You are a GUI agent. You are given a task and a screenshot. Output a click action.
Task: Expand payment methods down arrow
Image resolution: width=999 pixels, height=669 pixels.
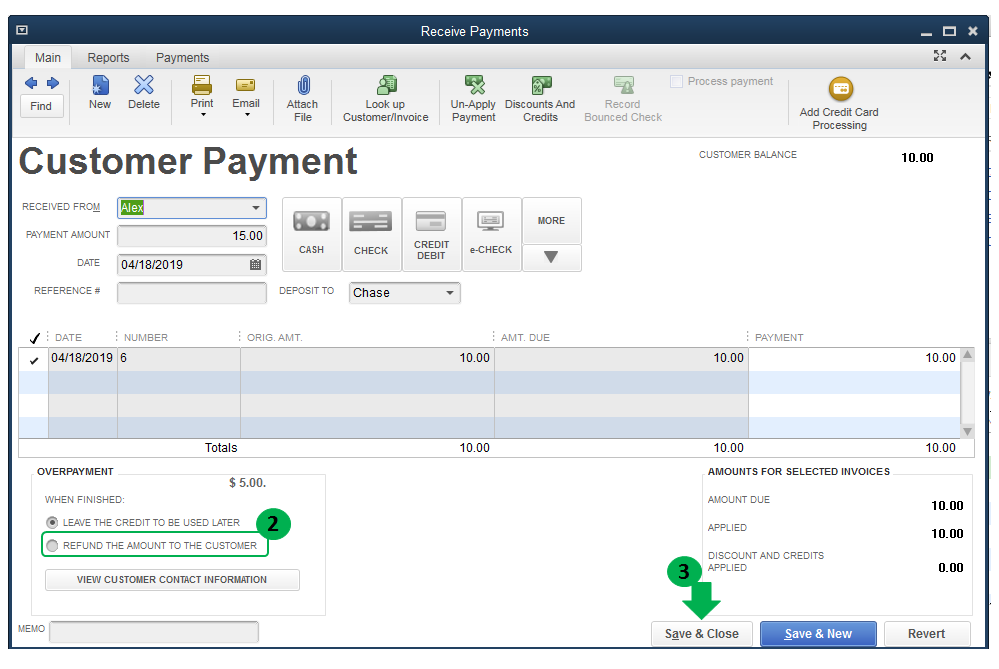click(x=551, y=257)
